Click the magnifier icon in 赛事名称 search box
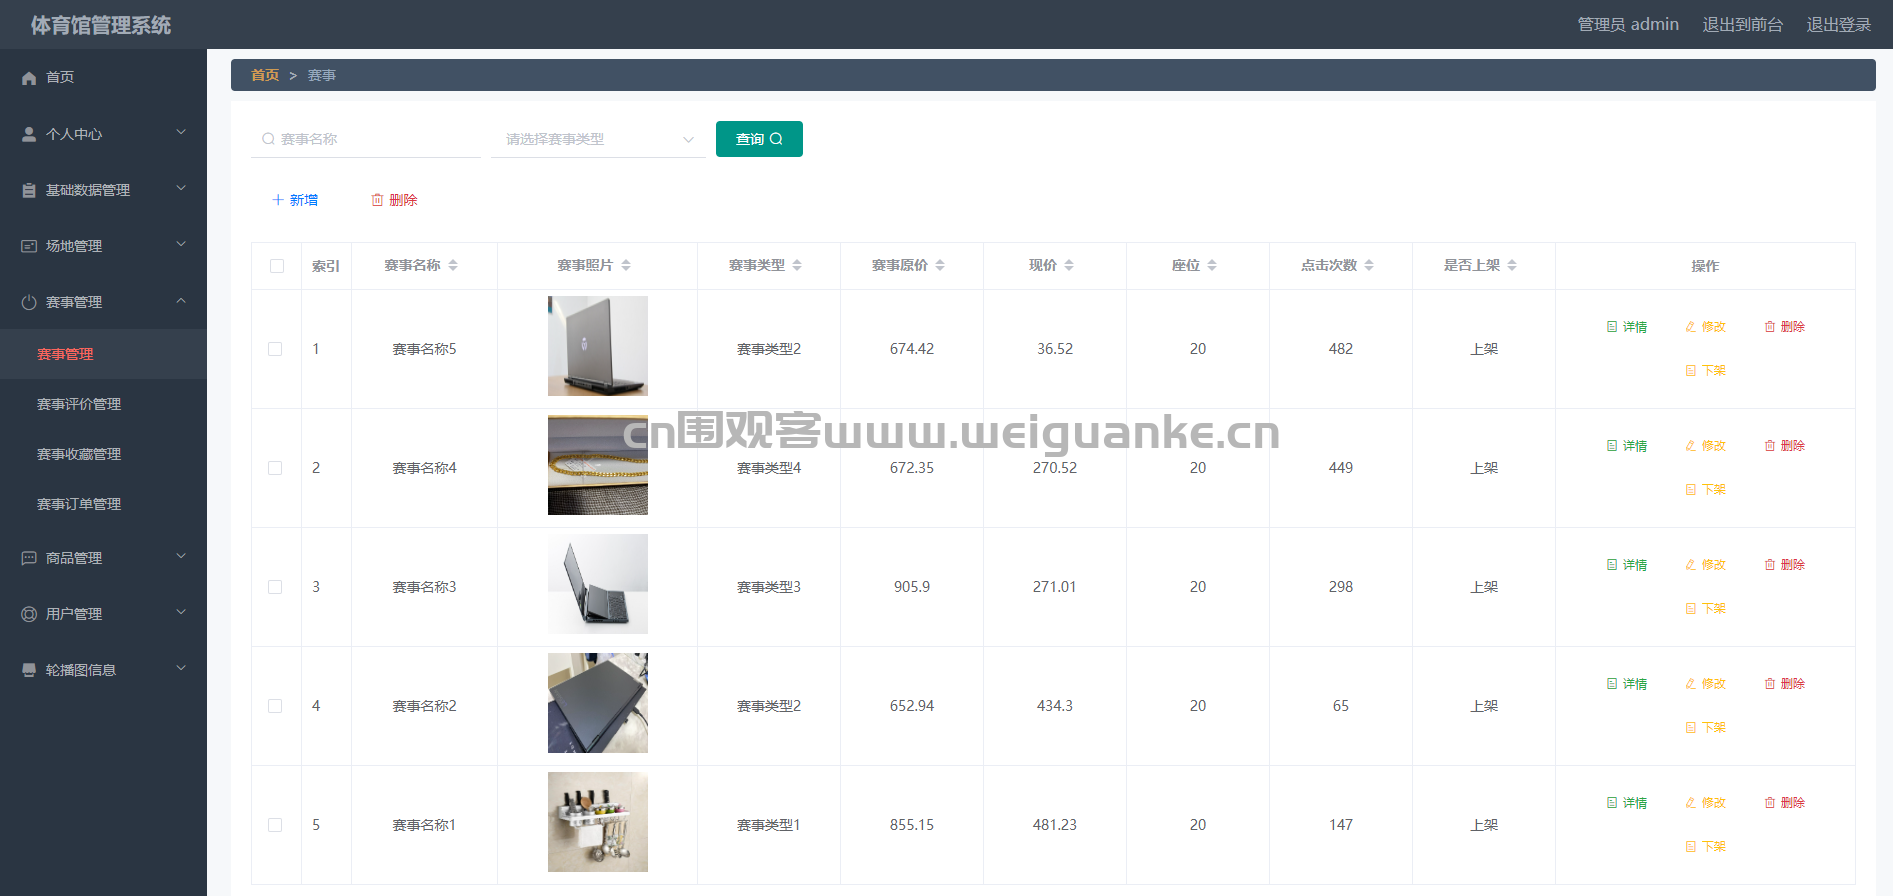1893x896 pixels. pyautogui.click(x=268, y=139)
